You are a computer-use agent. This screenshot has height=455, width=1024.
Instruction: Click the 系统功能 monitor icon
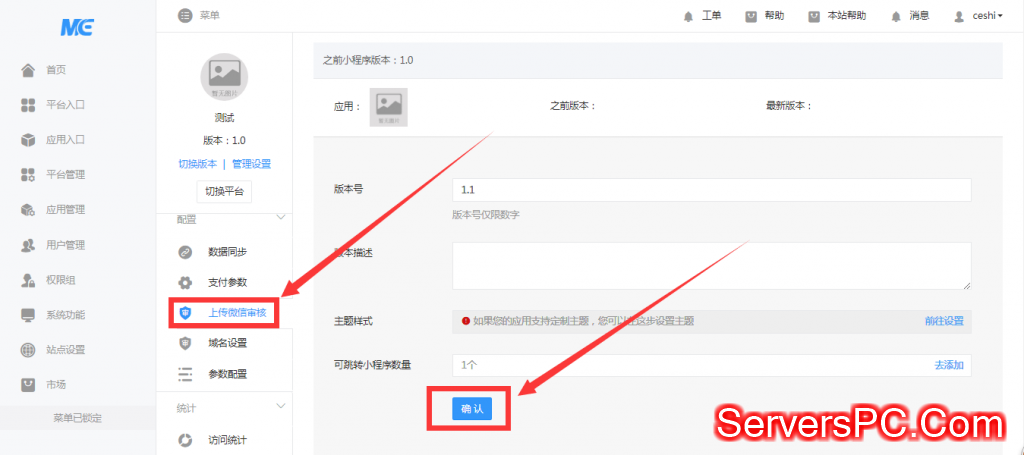[28, 315]
